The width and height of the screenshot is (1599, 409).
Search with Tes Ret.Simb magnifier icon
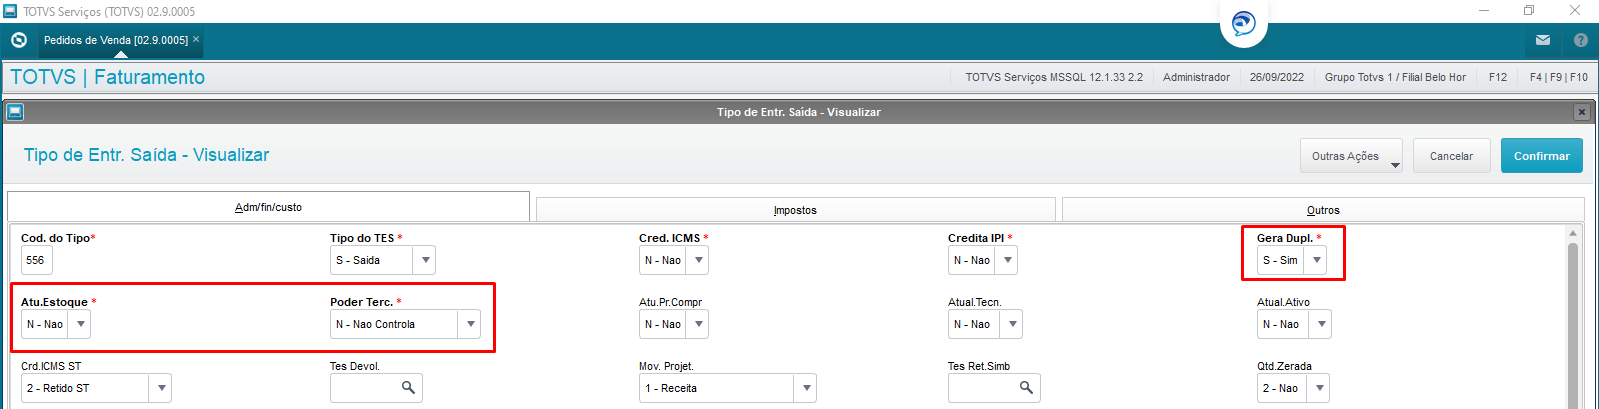(1026, 388)
